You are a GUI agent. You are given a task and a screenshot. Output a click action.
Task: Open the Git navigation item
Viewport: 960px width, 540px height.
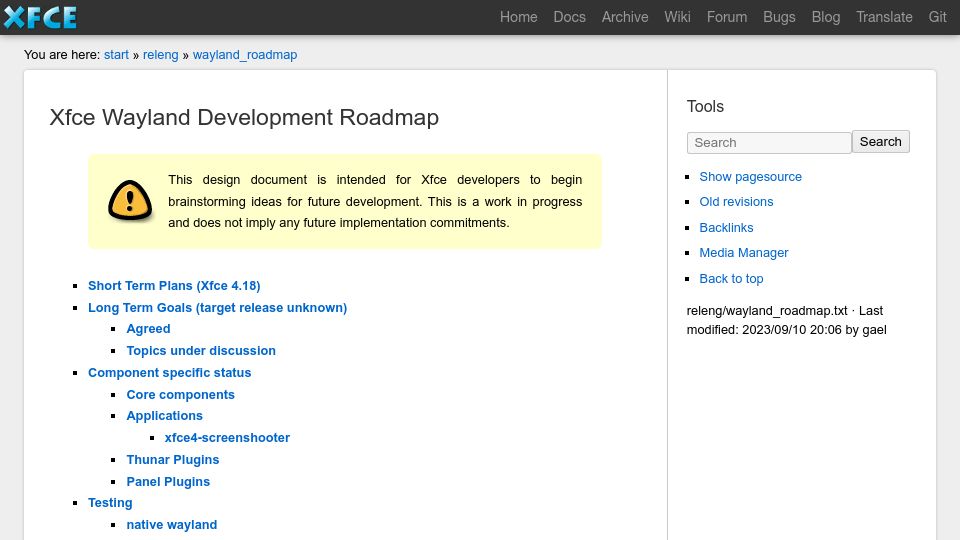tap(937, 17)
